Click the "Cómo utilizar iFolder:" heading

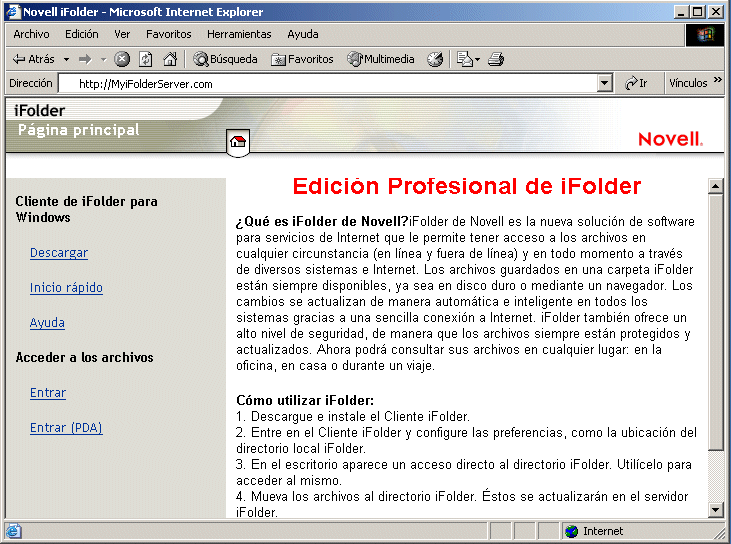305,400
